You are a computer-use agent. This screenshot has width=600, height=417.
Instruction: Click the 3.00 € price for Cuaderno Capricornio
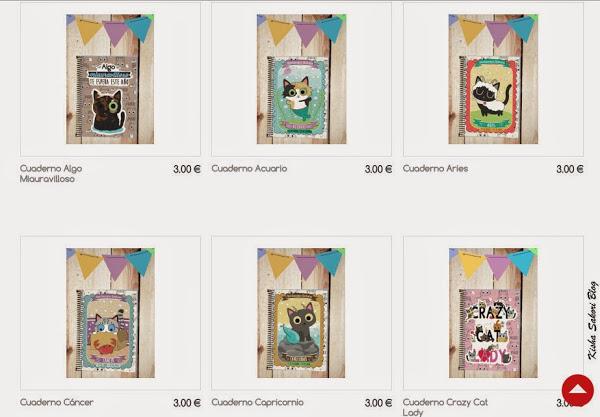378,403
